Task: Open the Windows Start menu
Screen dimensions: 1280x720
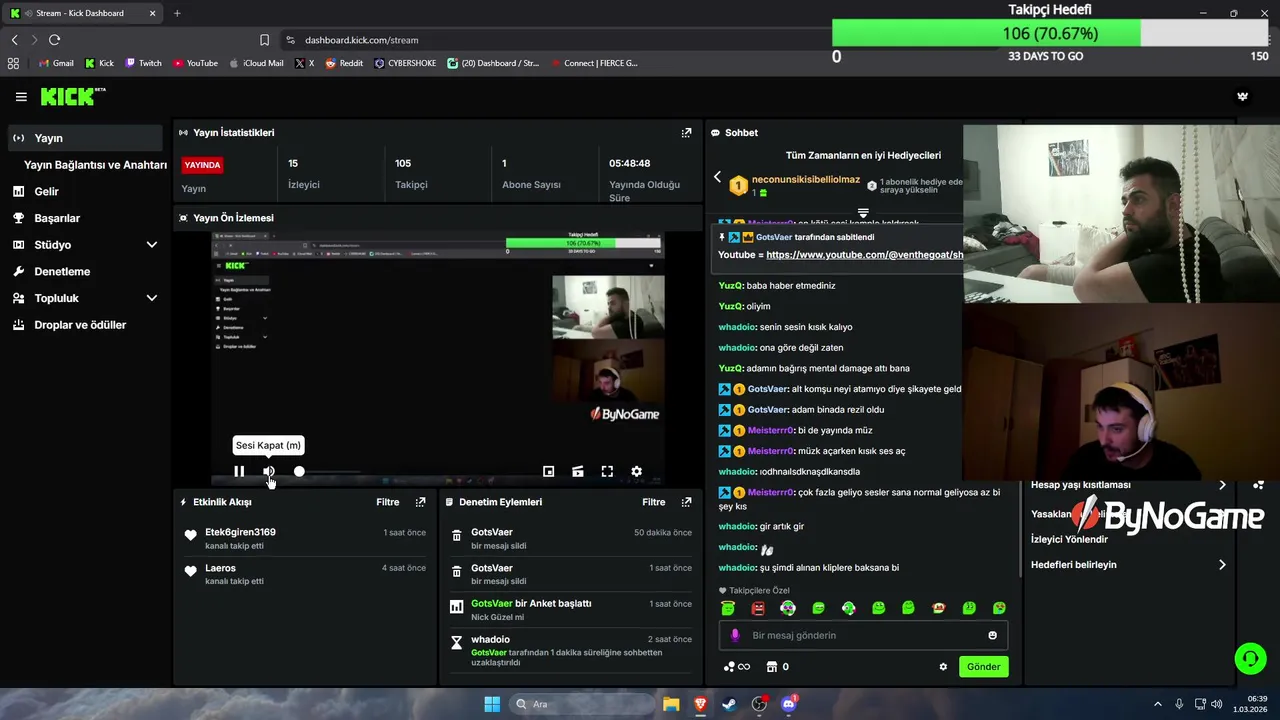Action: coord(492,704)
